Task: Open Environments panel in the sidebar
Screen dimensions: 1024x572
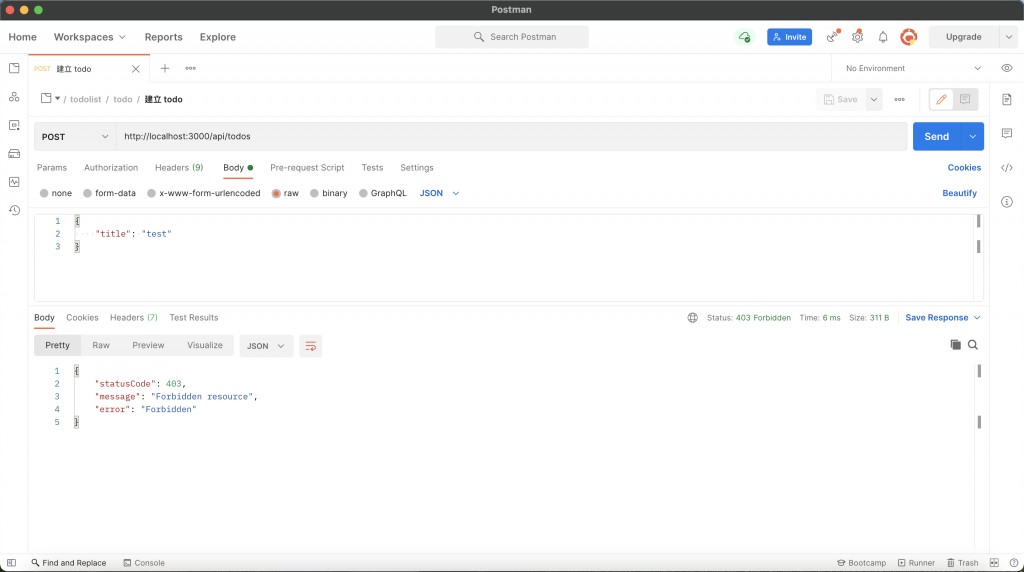Action: click(x=14, y=125)
